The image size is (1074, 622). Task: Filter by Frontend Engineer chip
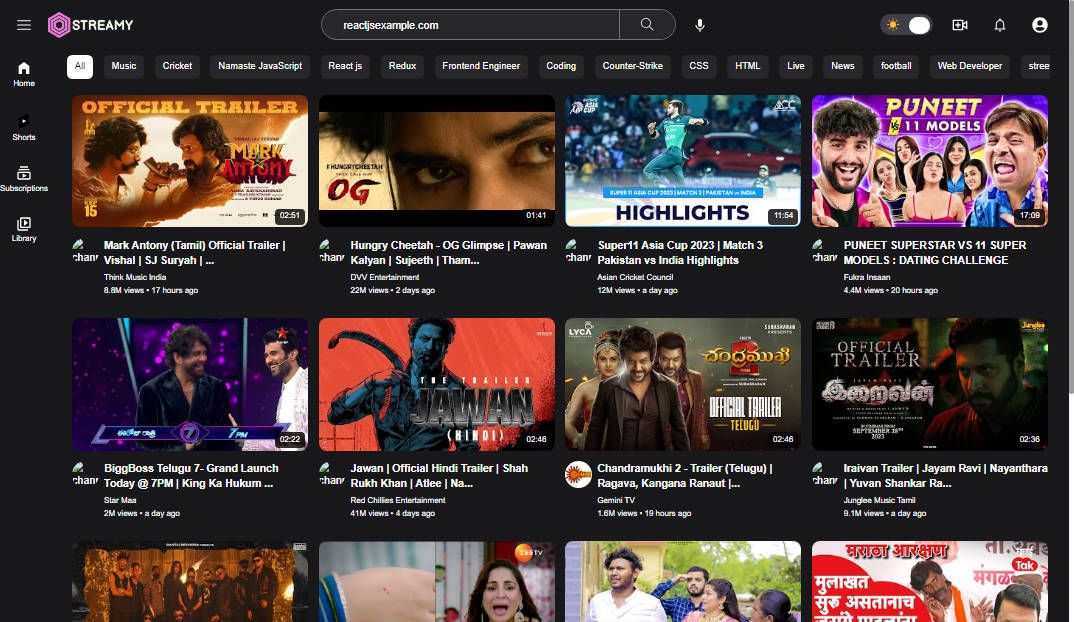tap(481, 66)
